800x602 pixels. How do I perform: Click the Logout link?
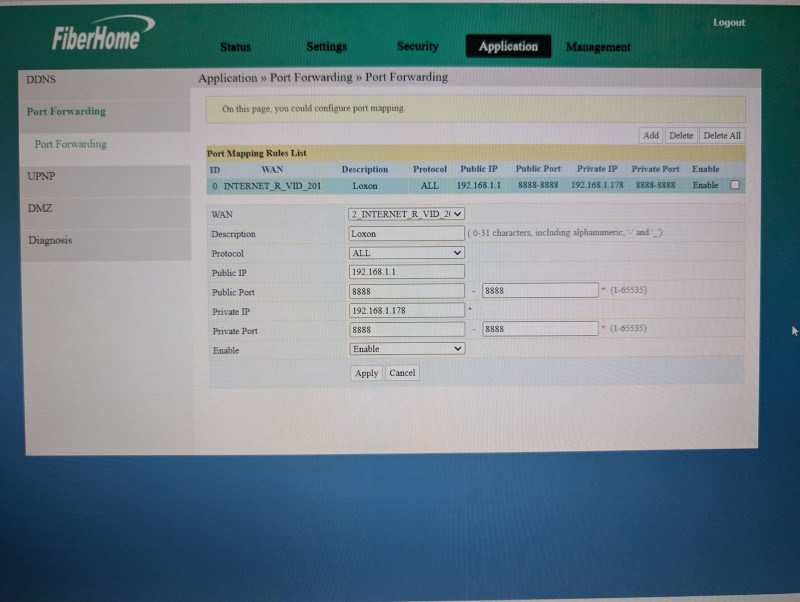(x=729, y=22)
